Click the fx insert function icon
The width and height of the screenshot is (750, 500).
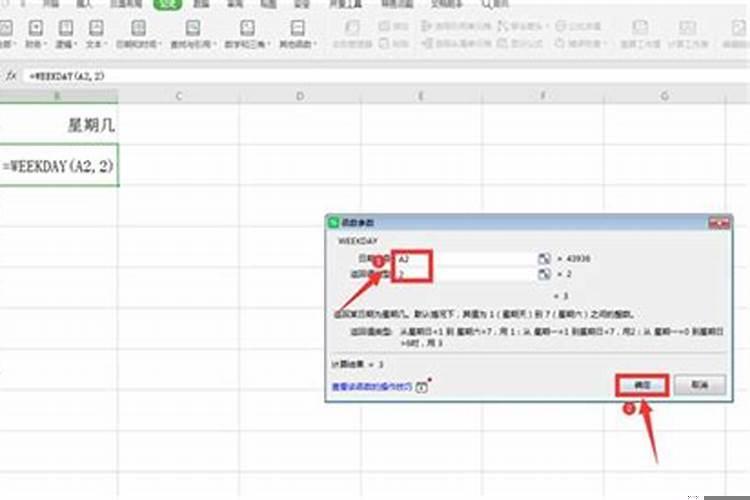pyautogui.click(x=11, y=76)
